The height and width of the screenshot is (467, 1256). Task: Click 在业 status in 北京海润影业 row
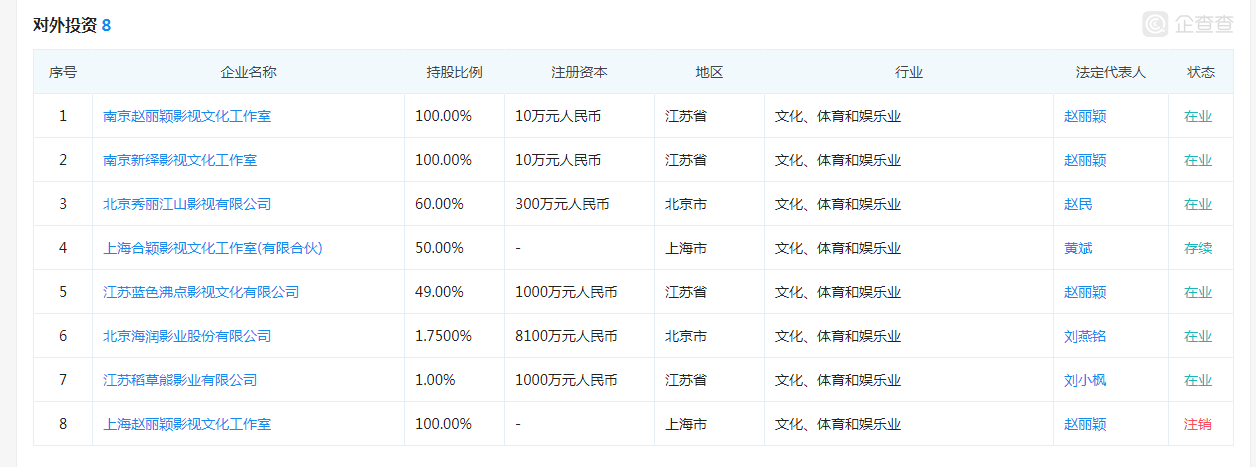(1198, 336)
